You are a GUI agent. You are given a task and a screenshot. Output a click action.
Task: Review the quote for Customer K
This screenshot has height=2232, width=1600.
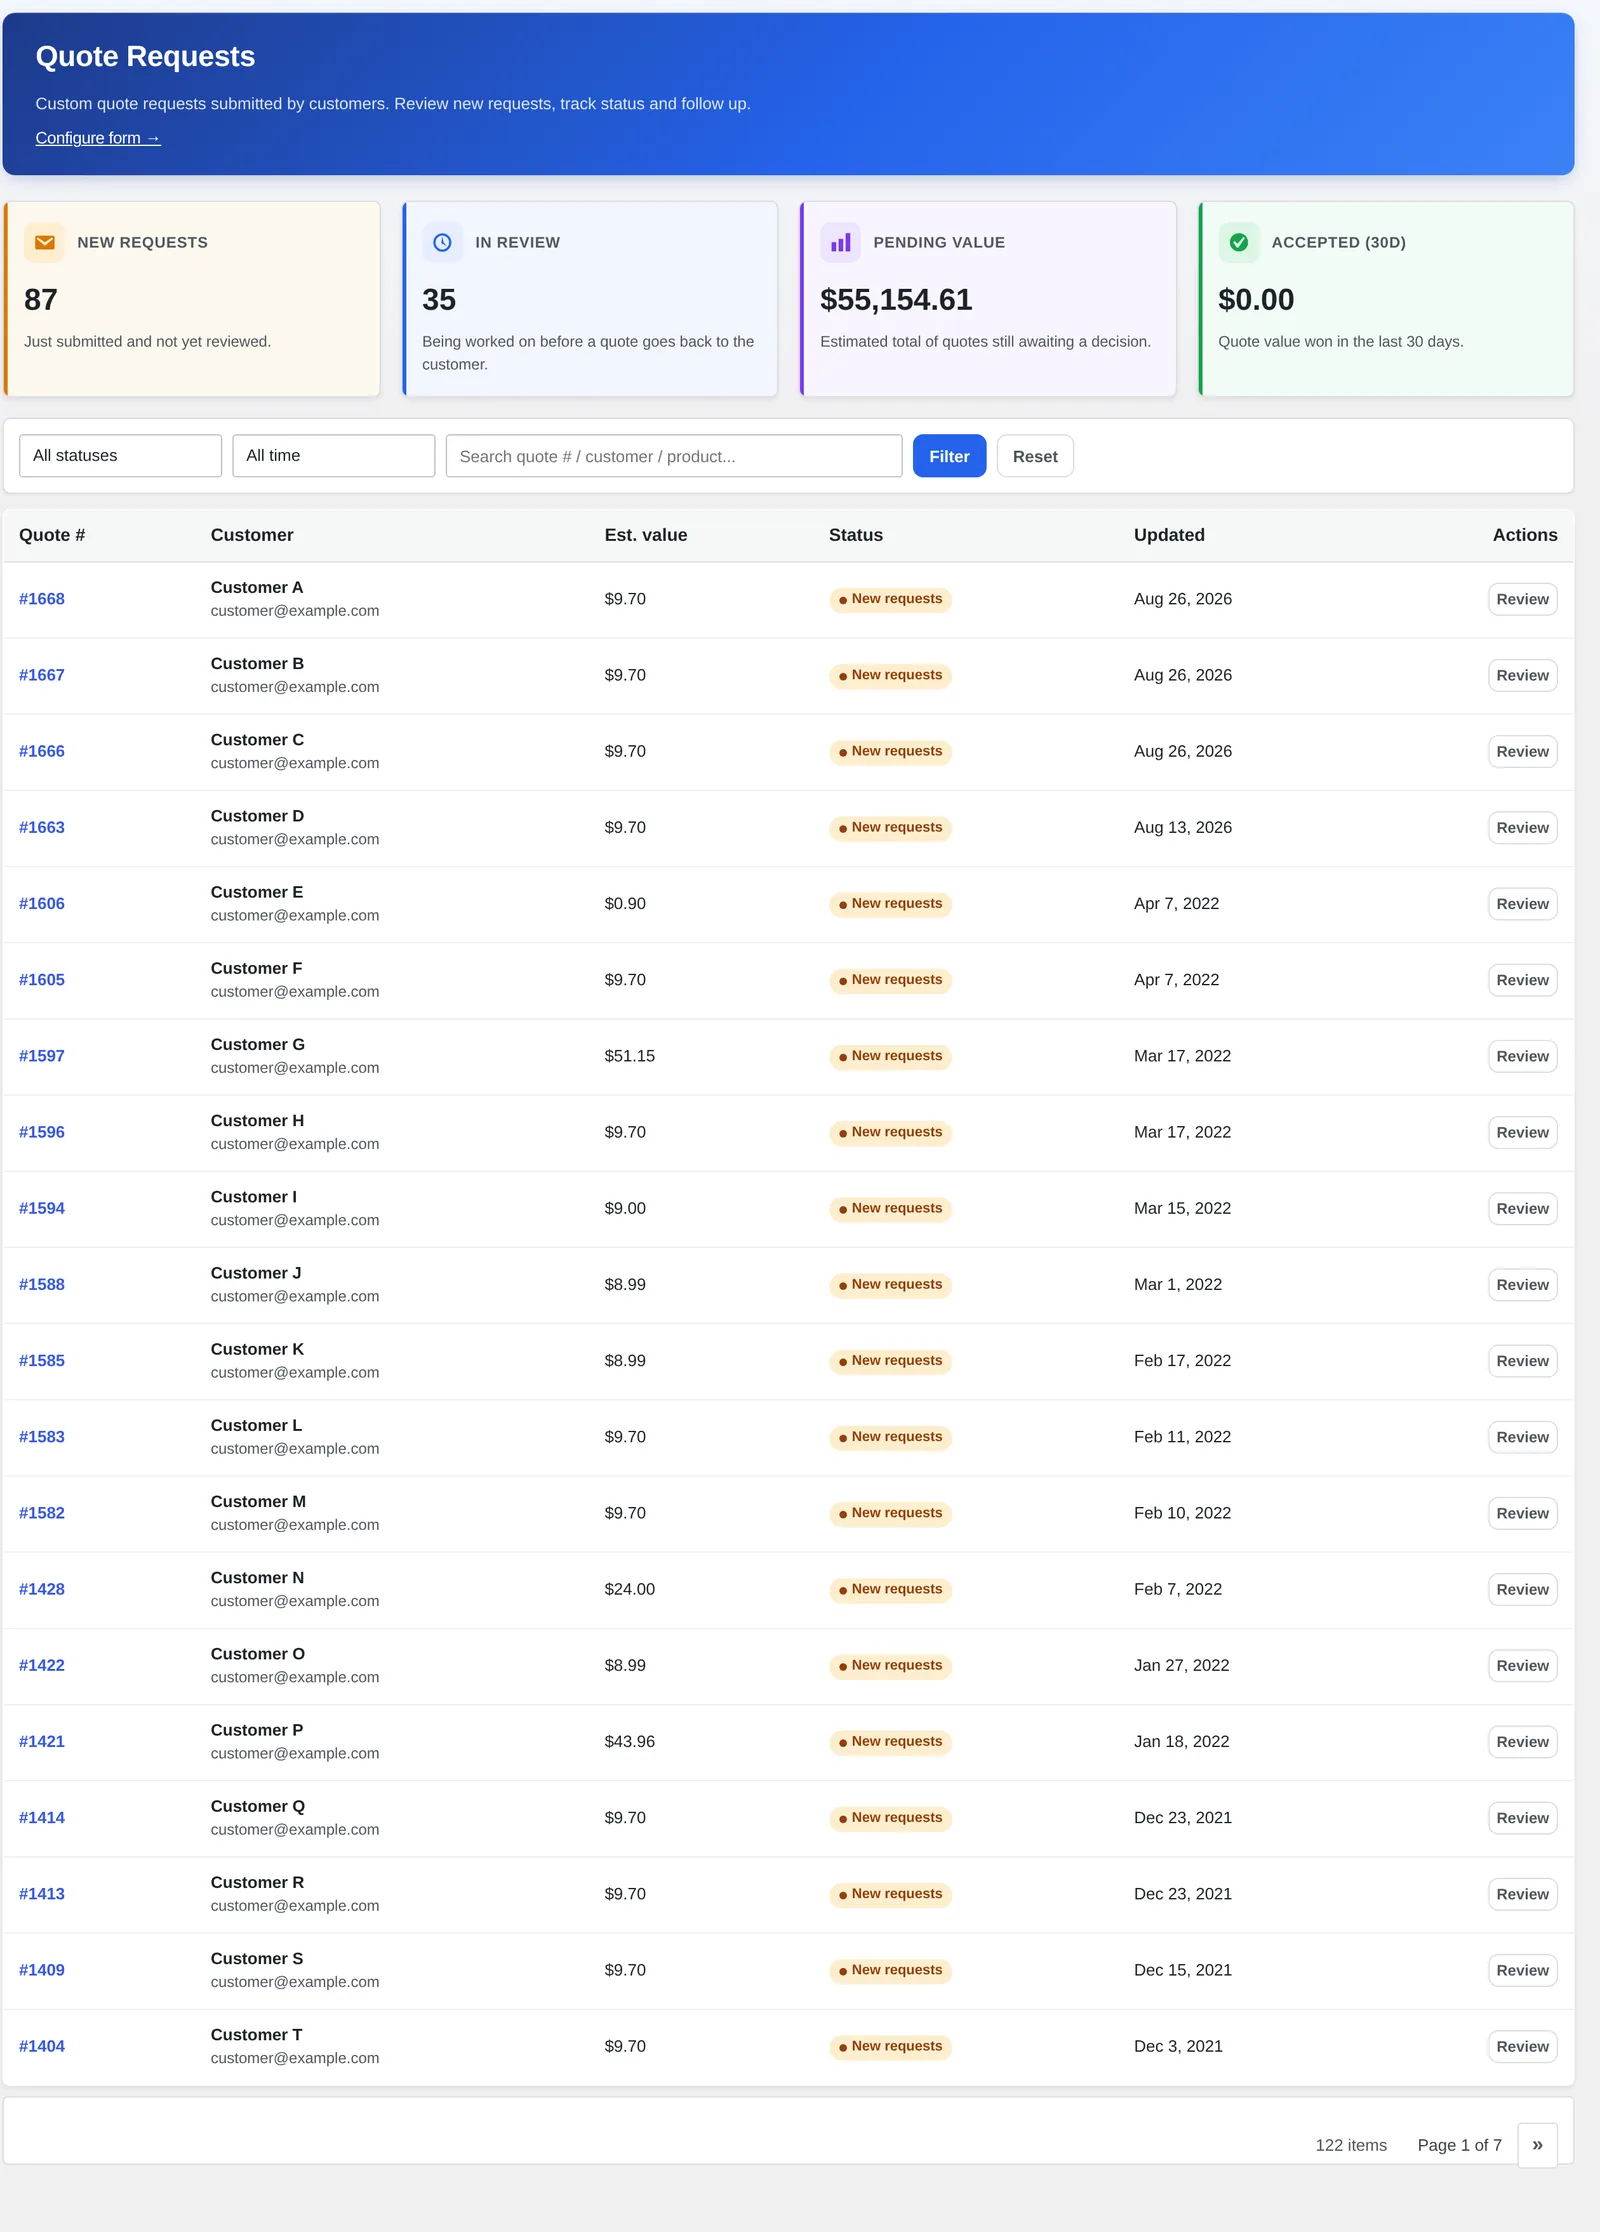[x=1522, y=1361]
